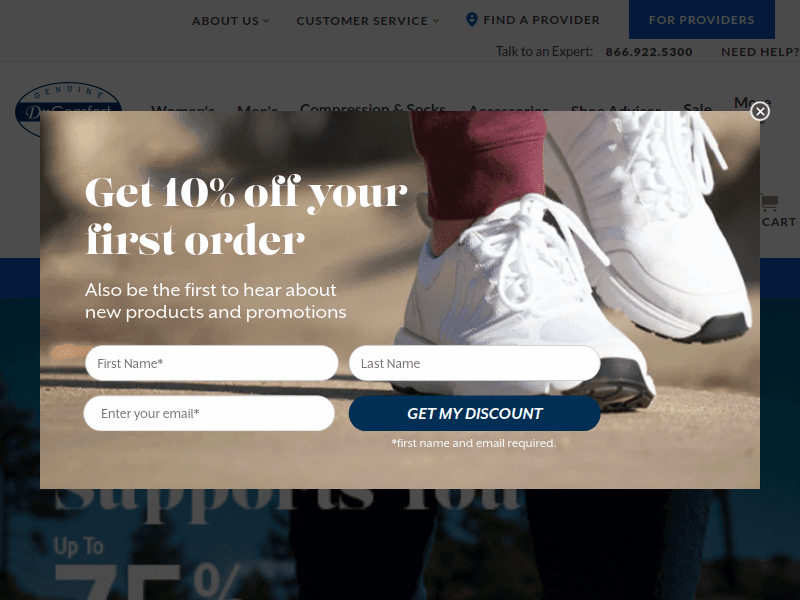Open the Sale menu item
This screenshot has width=800, height=600.
coord(697,107)
